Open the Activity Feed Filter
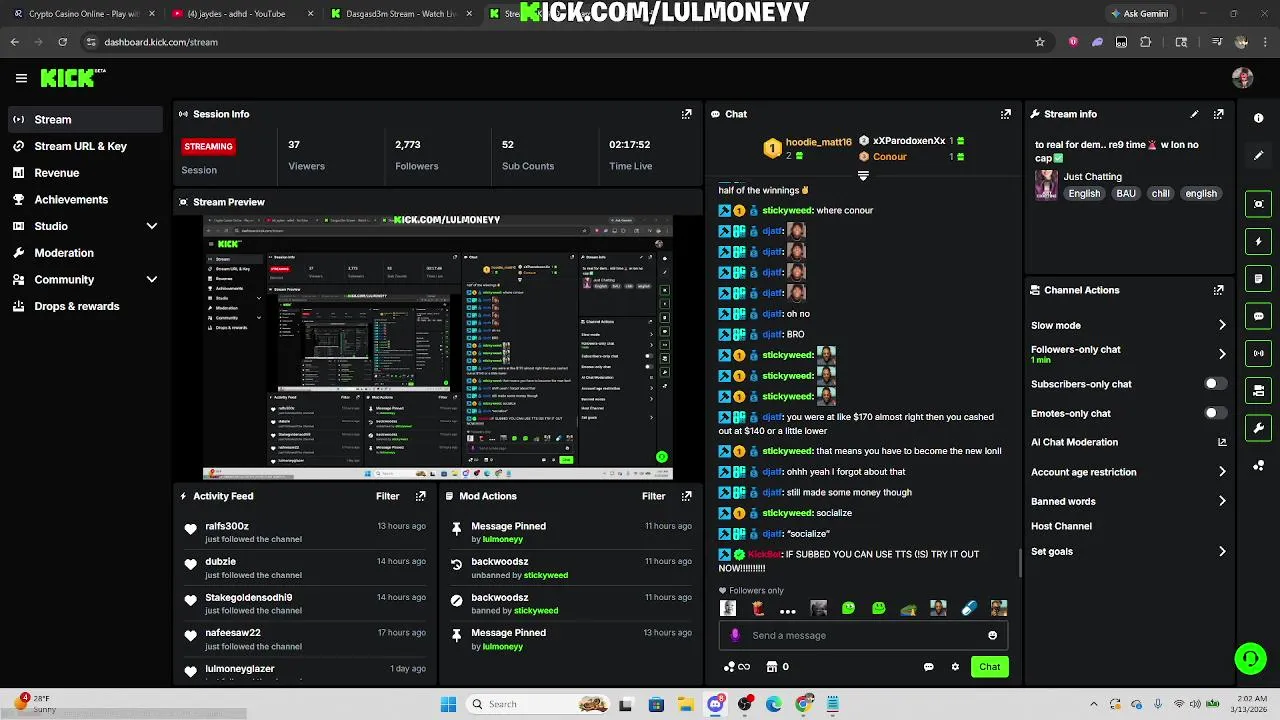Viewport: 1280px width, 720px height. click(x=387, y=496)
